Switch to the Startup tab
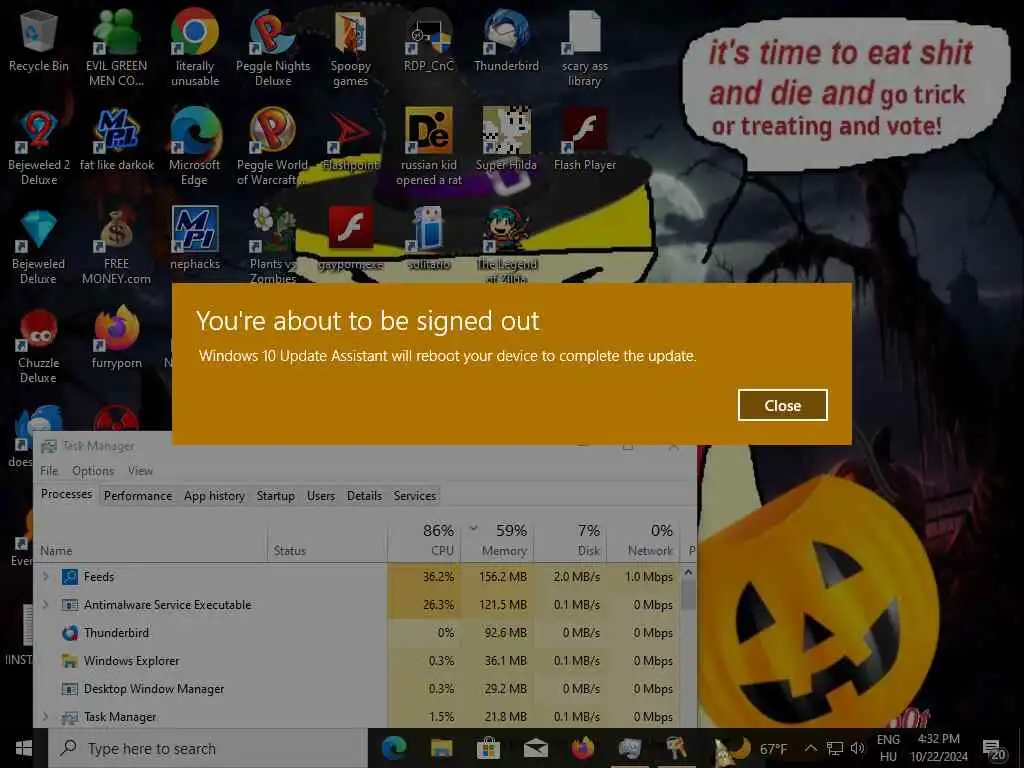The height and width of the screenshot is (768, 1024). point(276,496)
